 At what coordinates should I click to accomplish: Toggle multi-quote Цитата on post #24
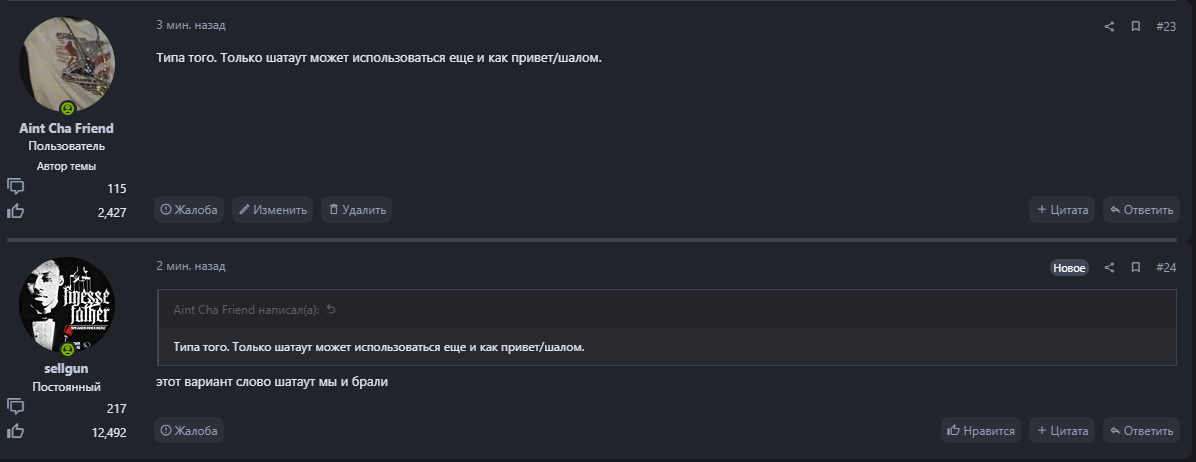(1062, 431)
